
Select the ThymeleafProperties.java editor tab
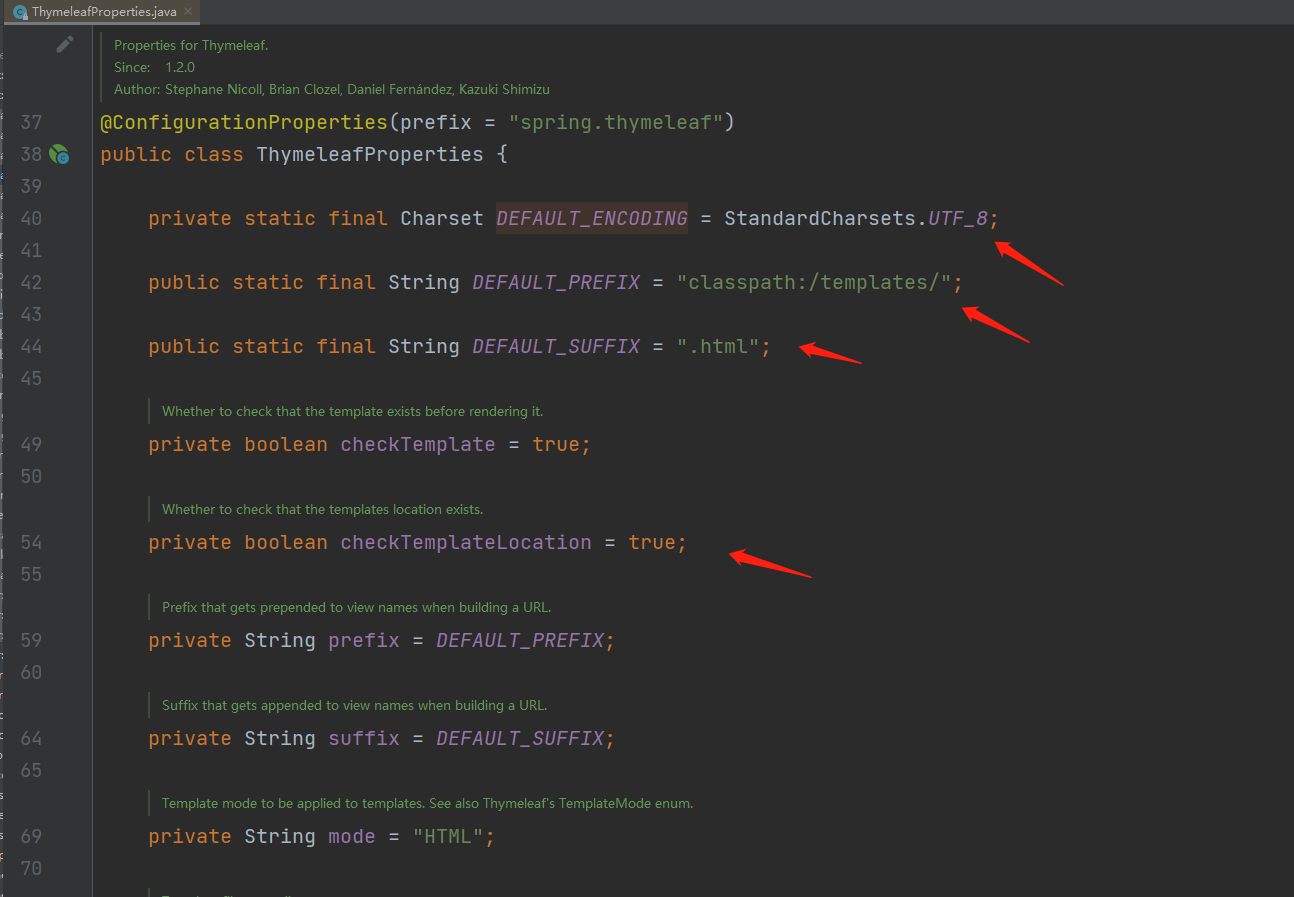[x=100, y=12]
